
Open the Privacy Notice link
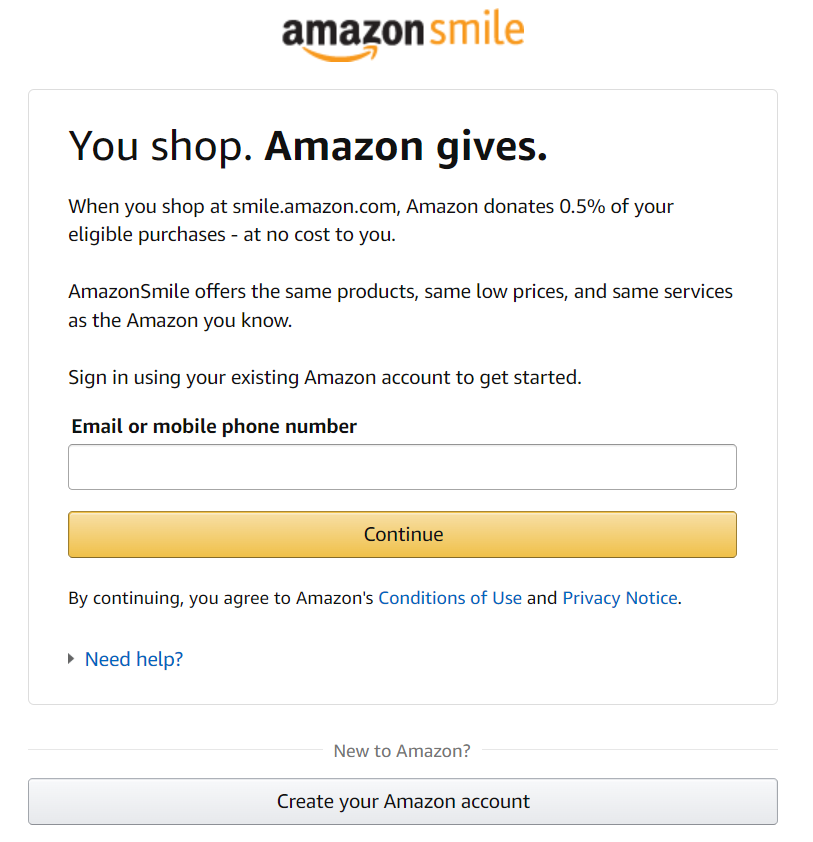click(620, 598)
